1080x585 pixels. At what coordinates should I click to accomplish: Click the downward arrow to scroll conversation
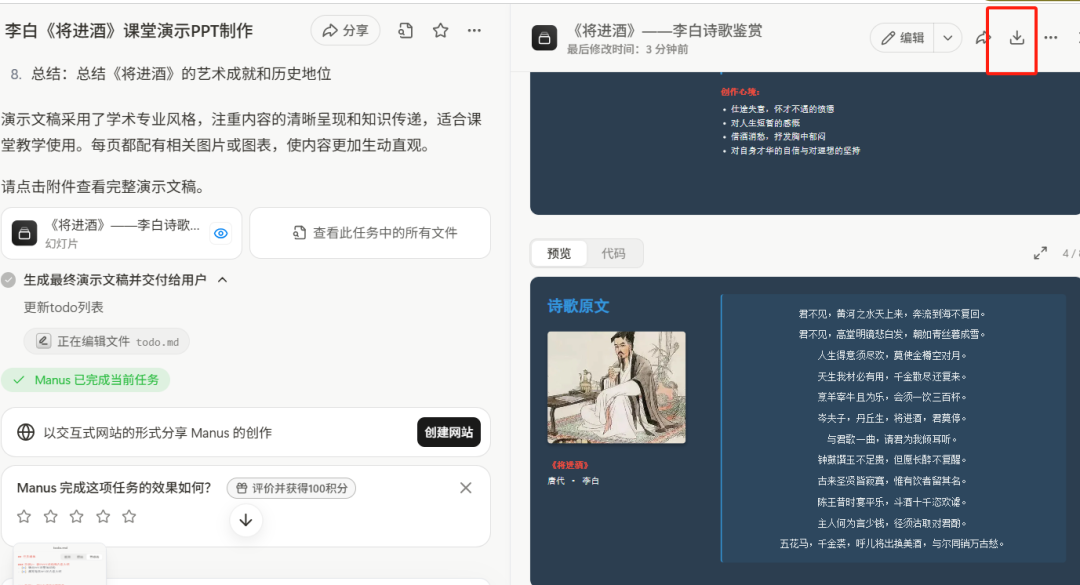point(245,520)
